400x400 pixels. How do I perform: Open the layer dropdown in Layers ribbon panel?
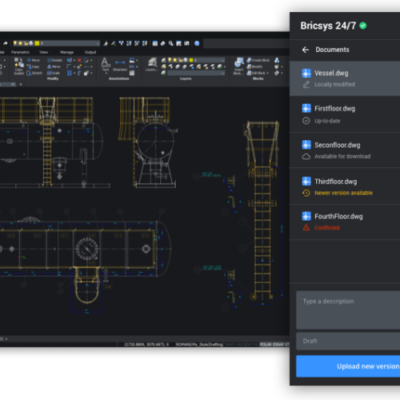tap(223, 60)
